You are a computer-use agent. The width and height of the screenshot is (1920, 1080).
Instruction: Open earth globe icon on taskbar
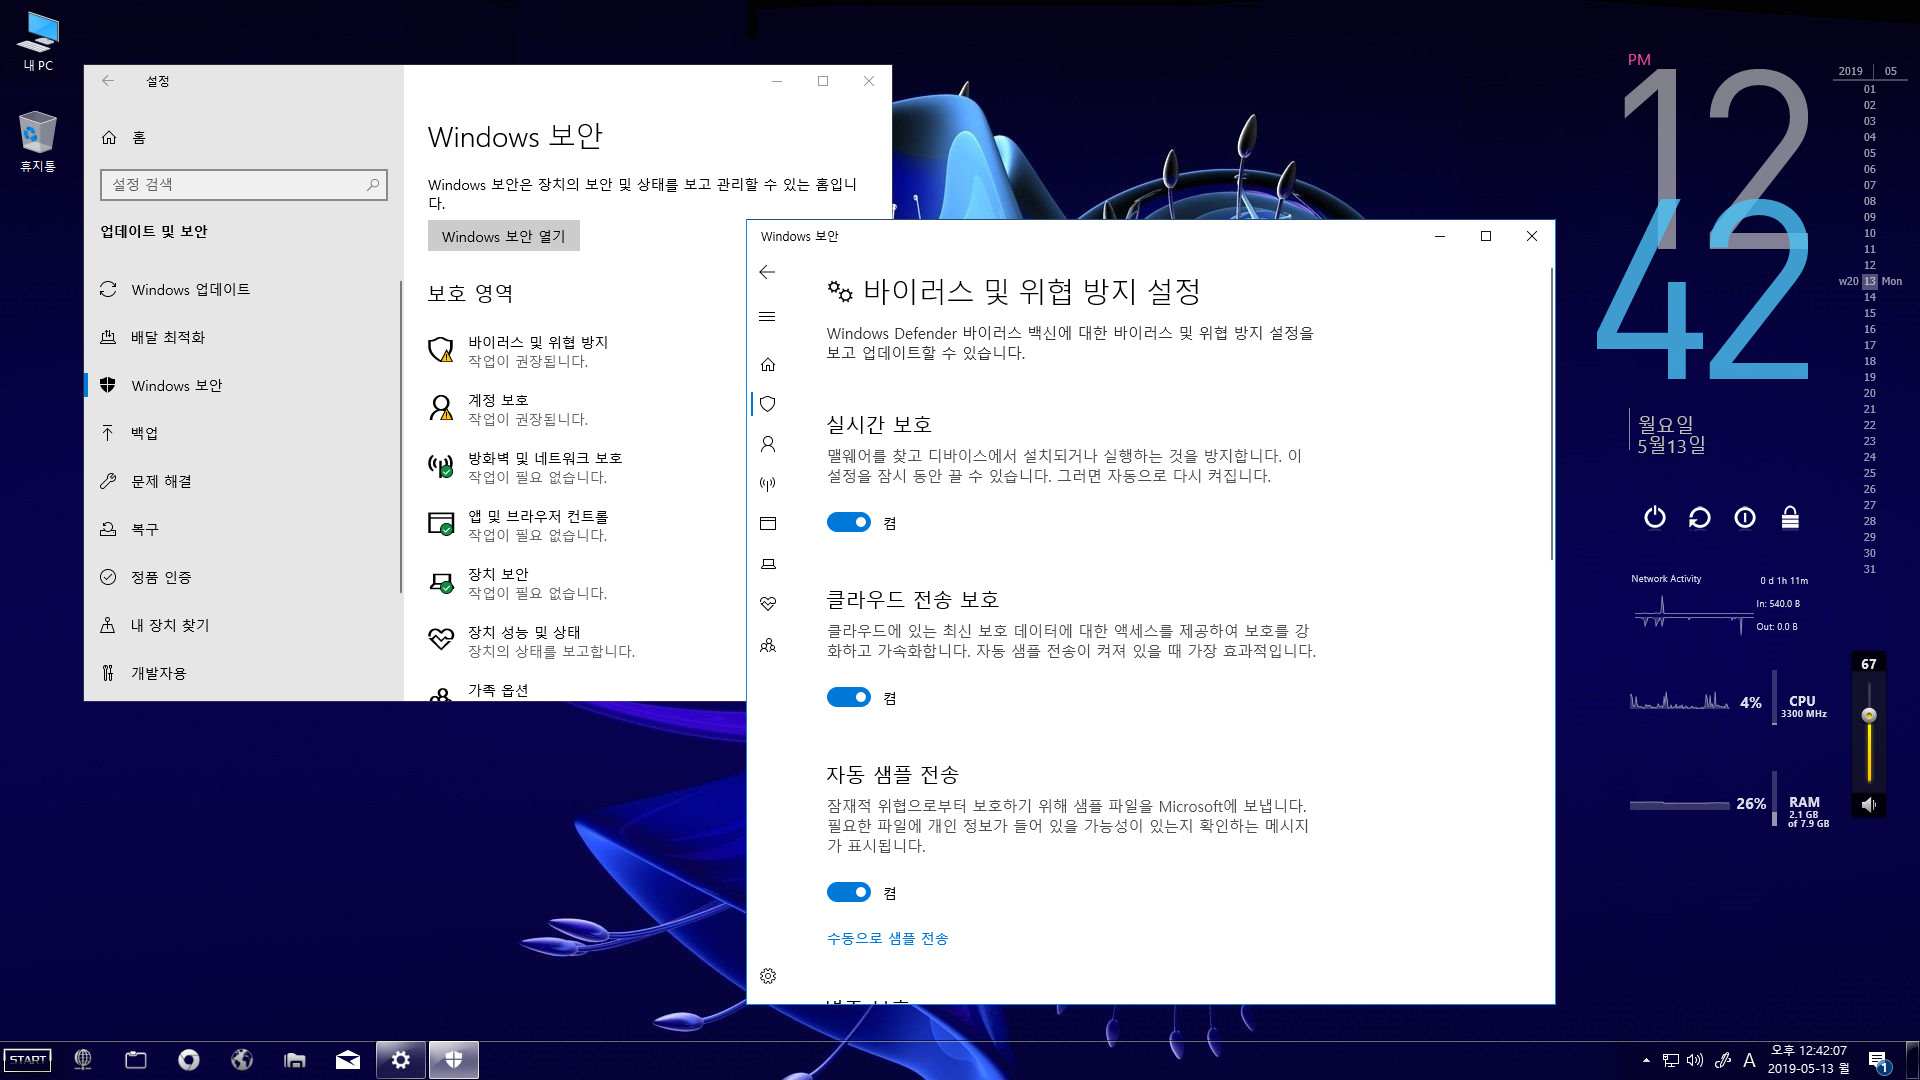click(242, 1060)
